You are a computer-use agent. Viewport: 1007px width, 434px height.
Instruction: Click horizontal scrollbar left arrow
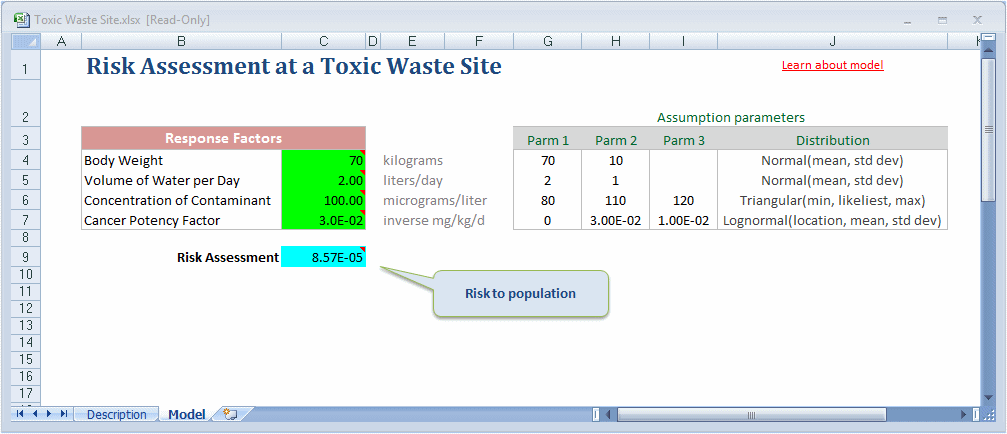608,415
